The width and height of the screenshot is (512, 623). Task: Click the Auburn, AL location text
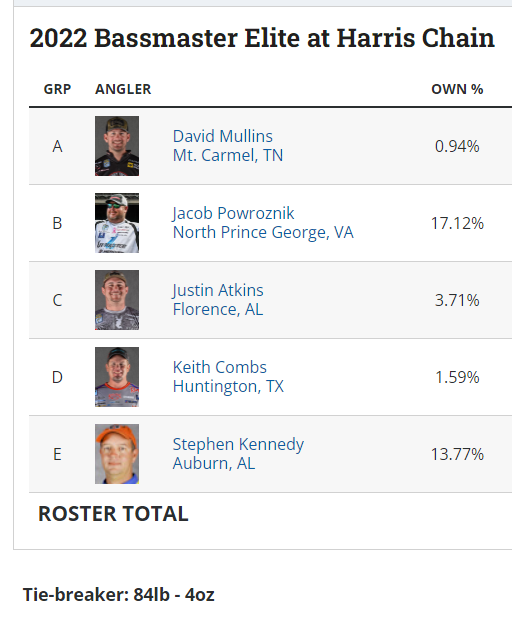214,463
